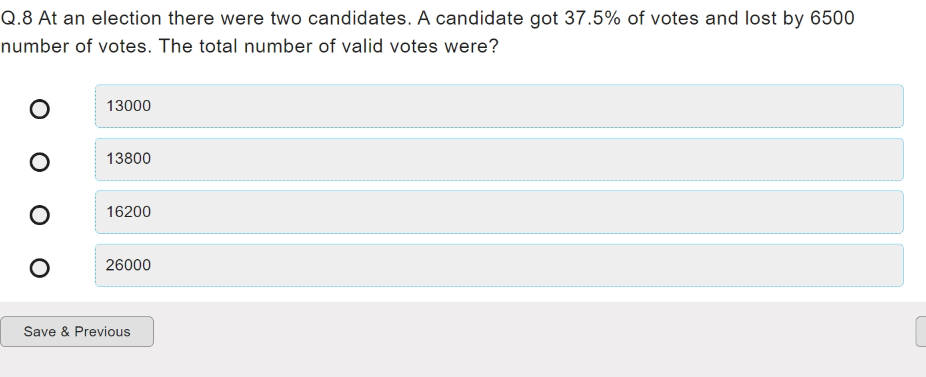Mark the 16200 radio option

pyautogui.click(x=40, y=214)
